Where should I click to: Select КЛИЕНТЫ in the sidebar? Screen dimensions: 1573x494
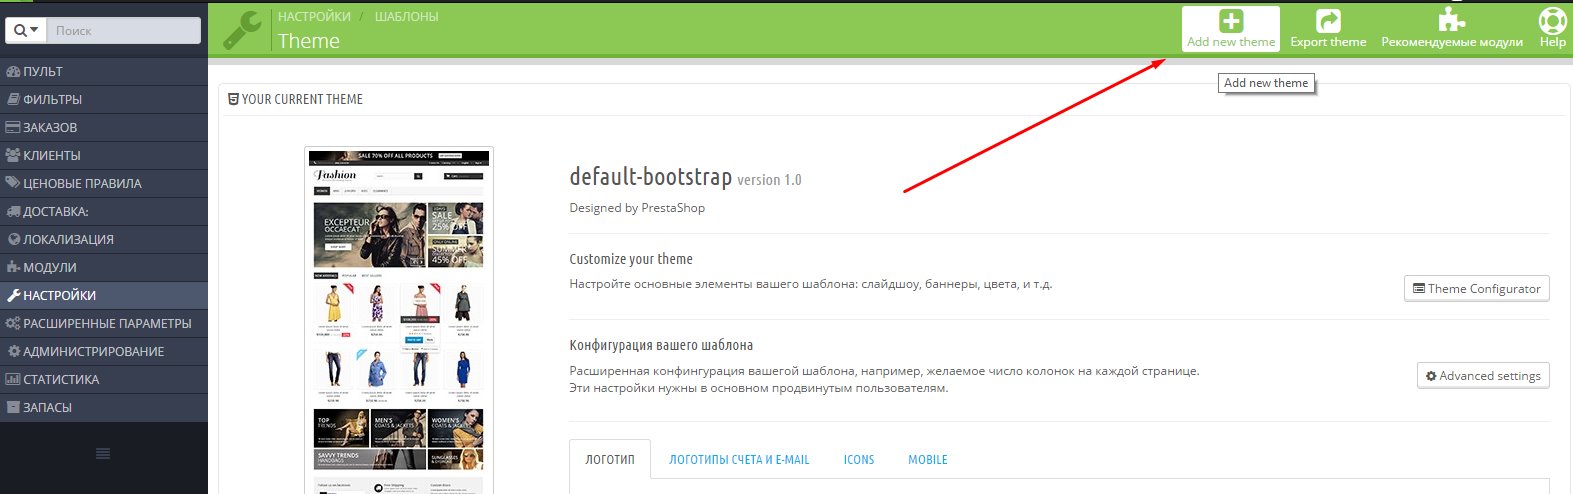51,156
